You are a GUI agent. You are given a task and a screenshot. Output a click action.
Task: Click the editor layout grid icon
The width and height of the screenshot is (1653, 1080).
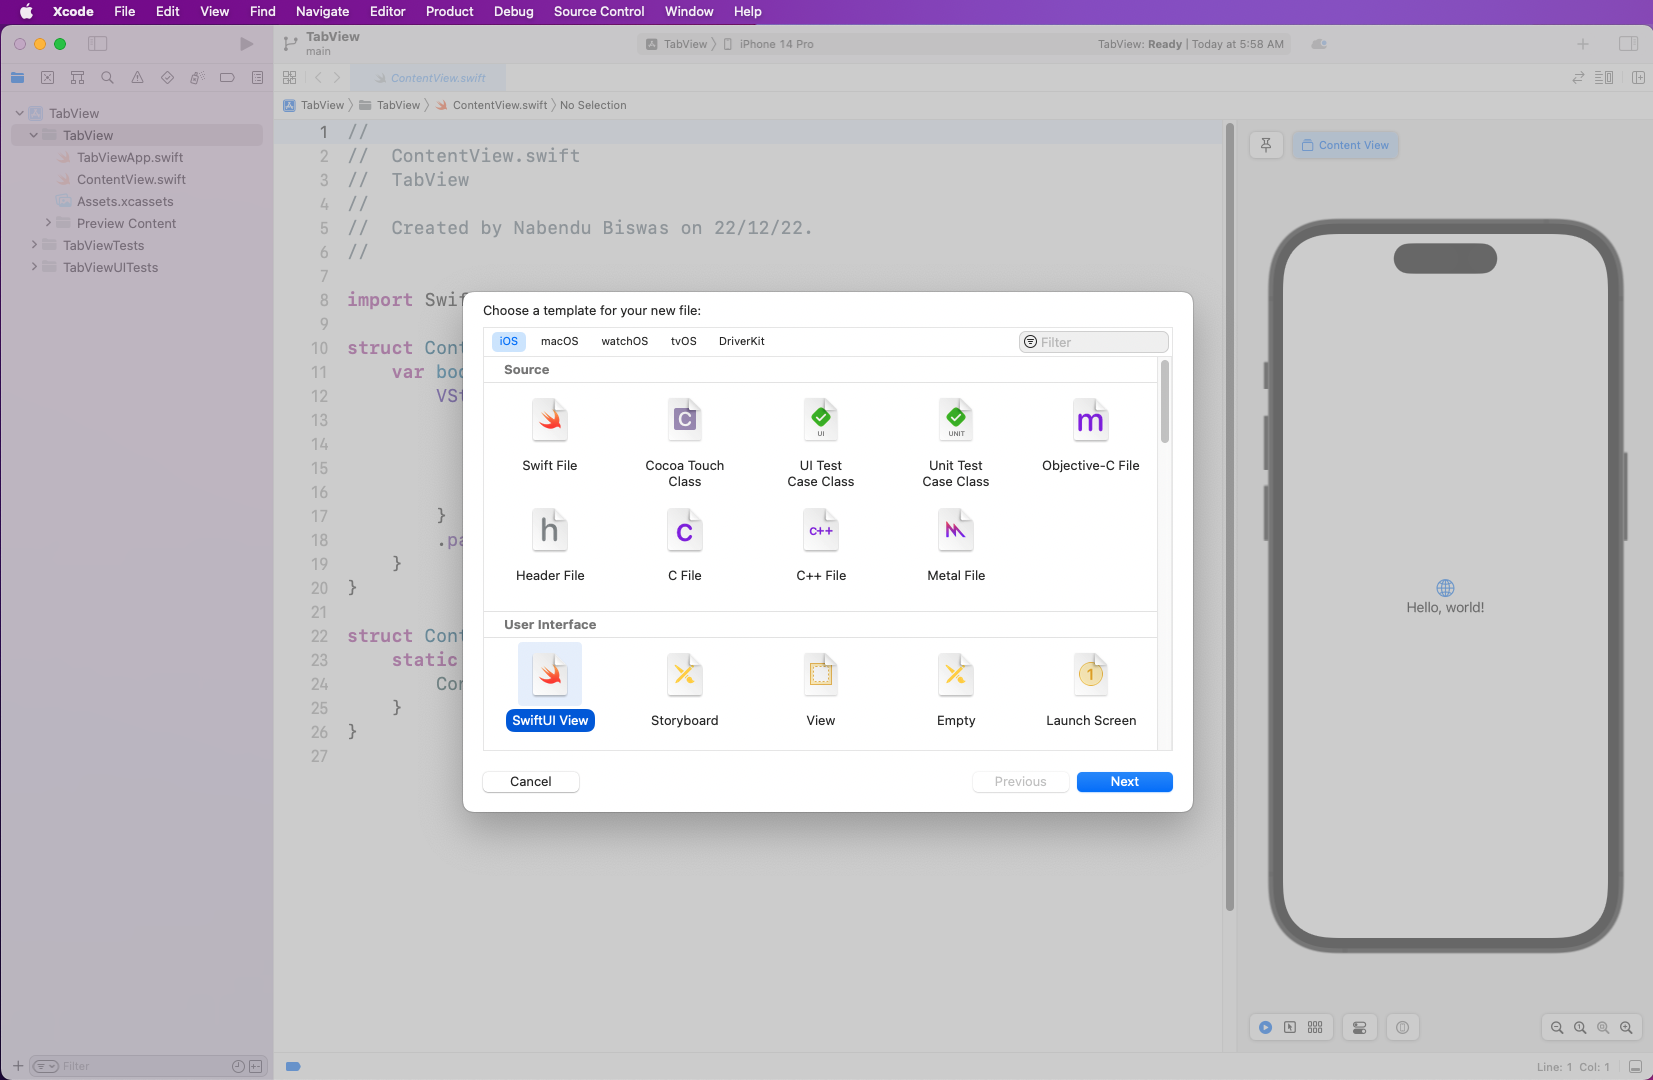[x=289, y=78]
